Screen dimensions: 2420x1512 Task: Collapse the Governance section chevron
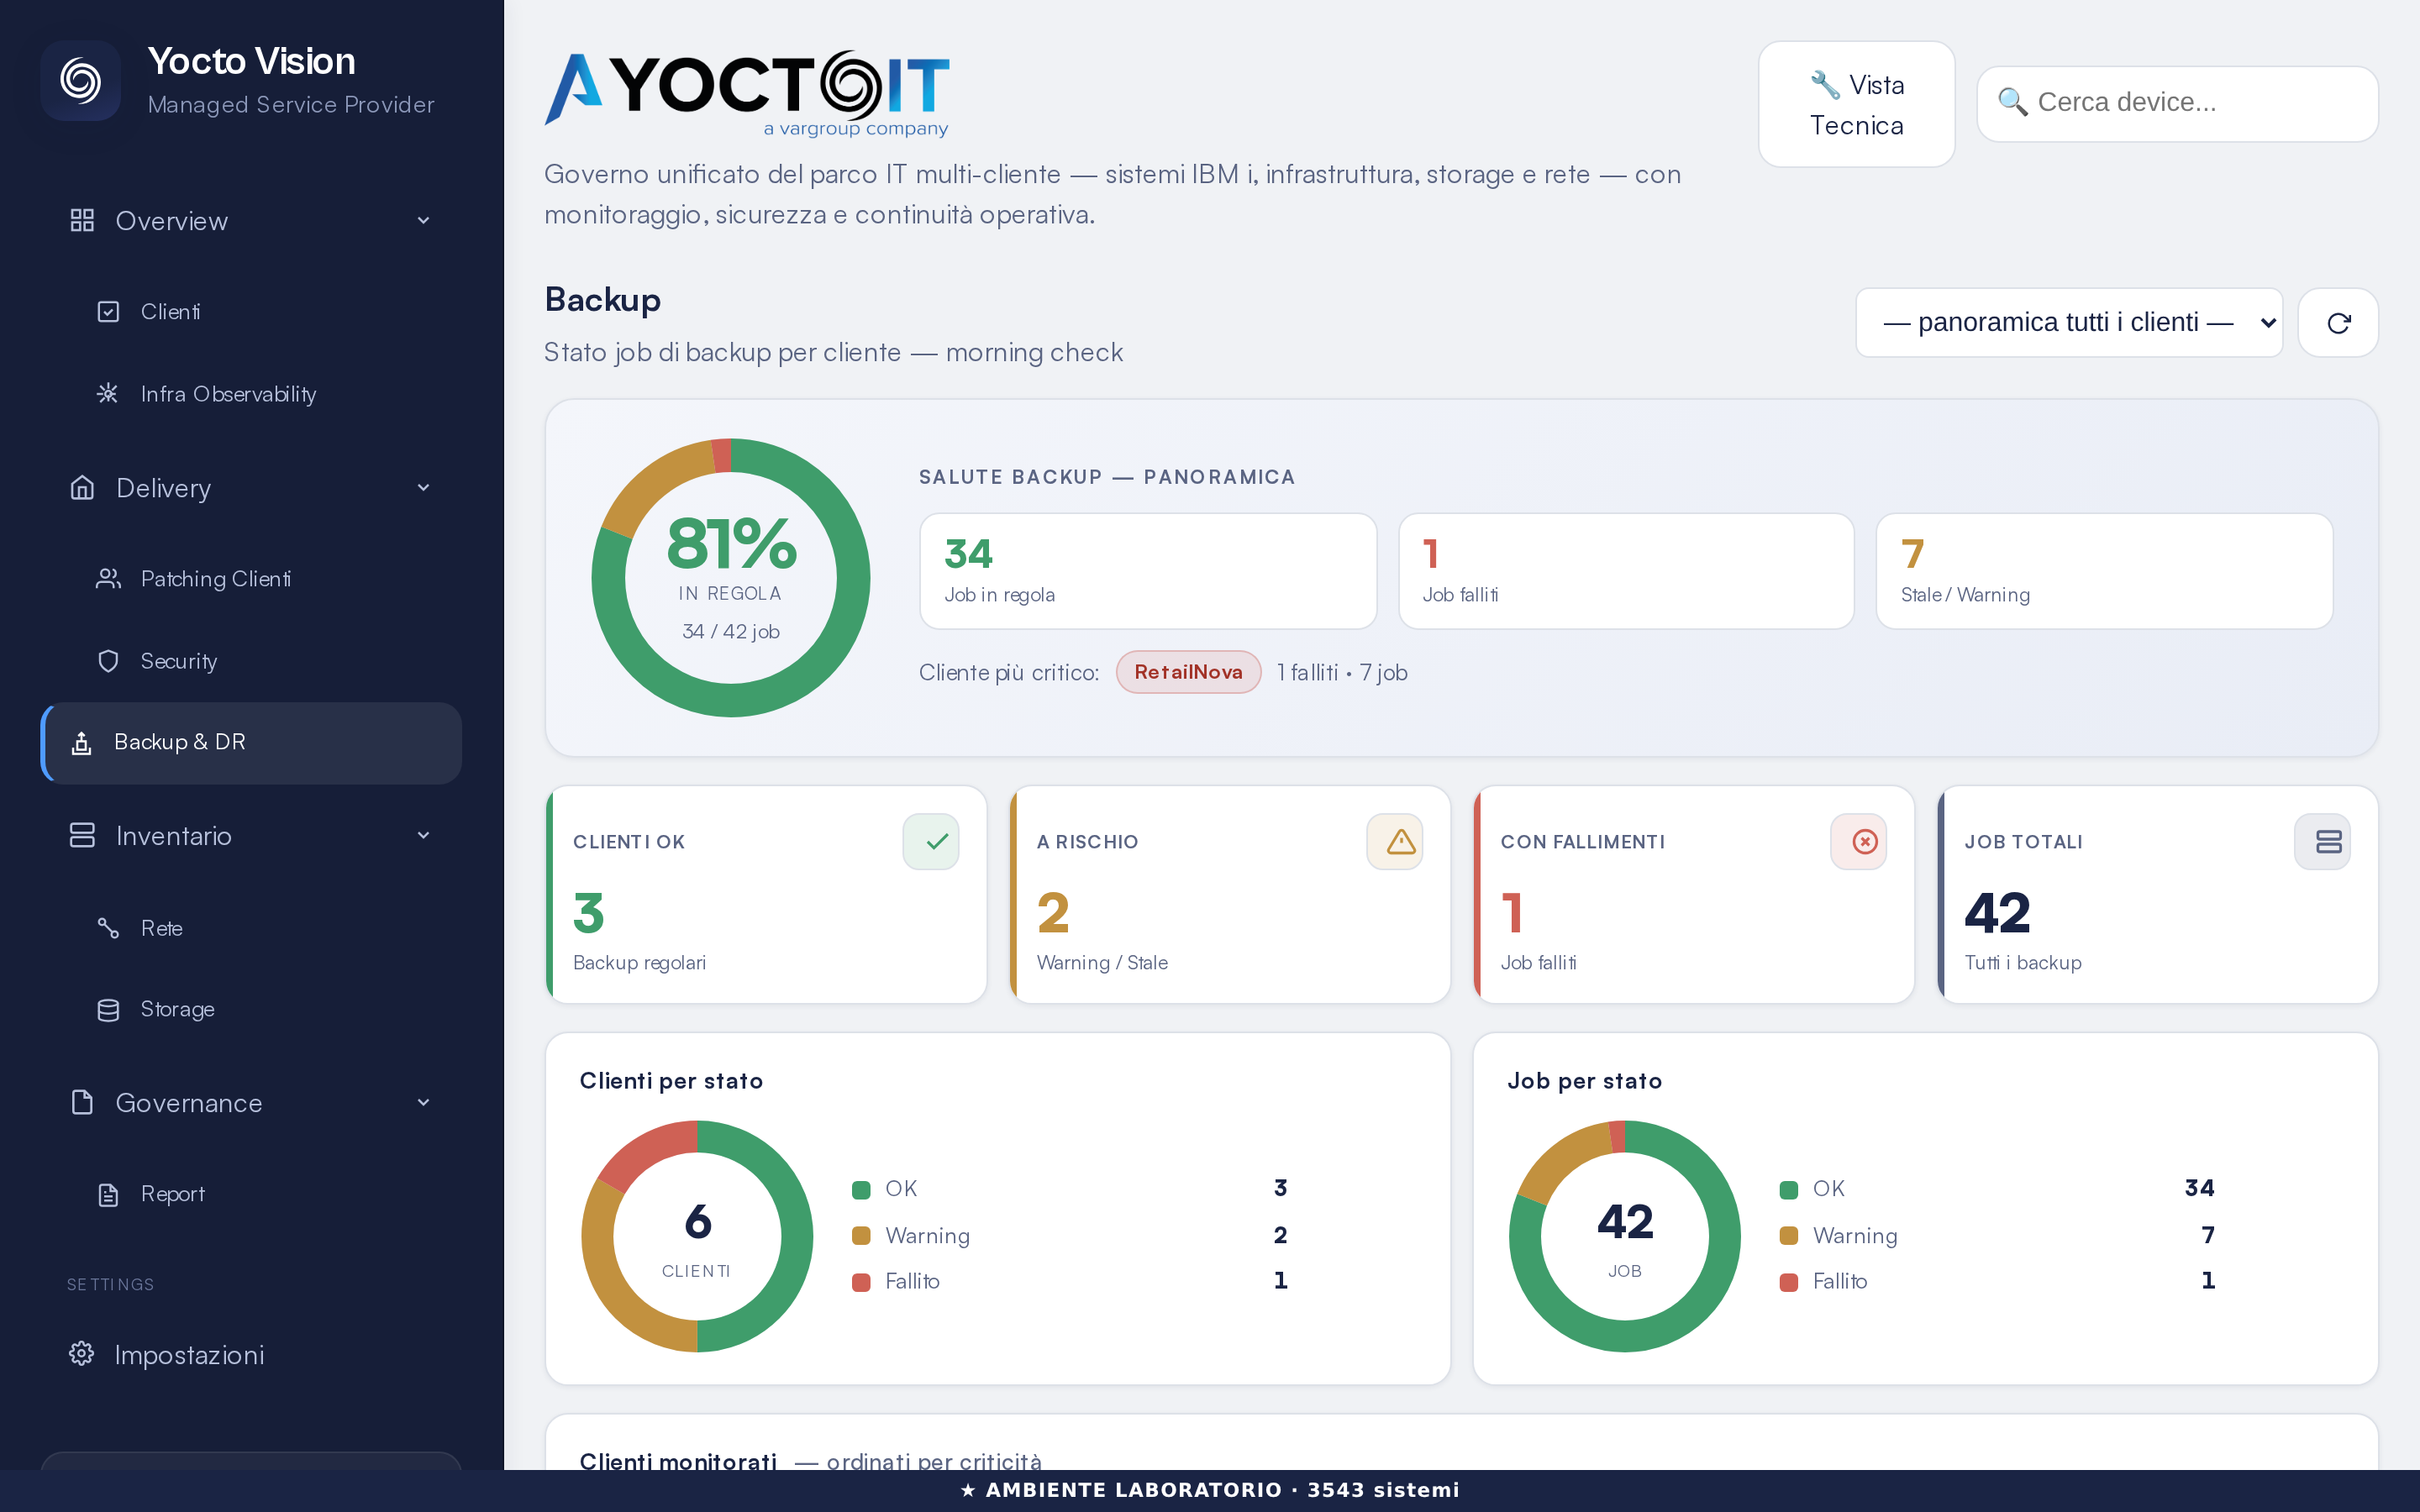423,1103
